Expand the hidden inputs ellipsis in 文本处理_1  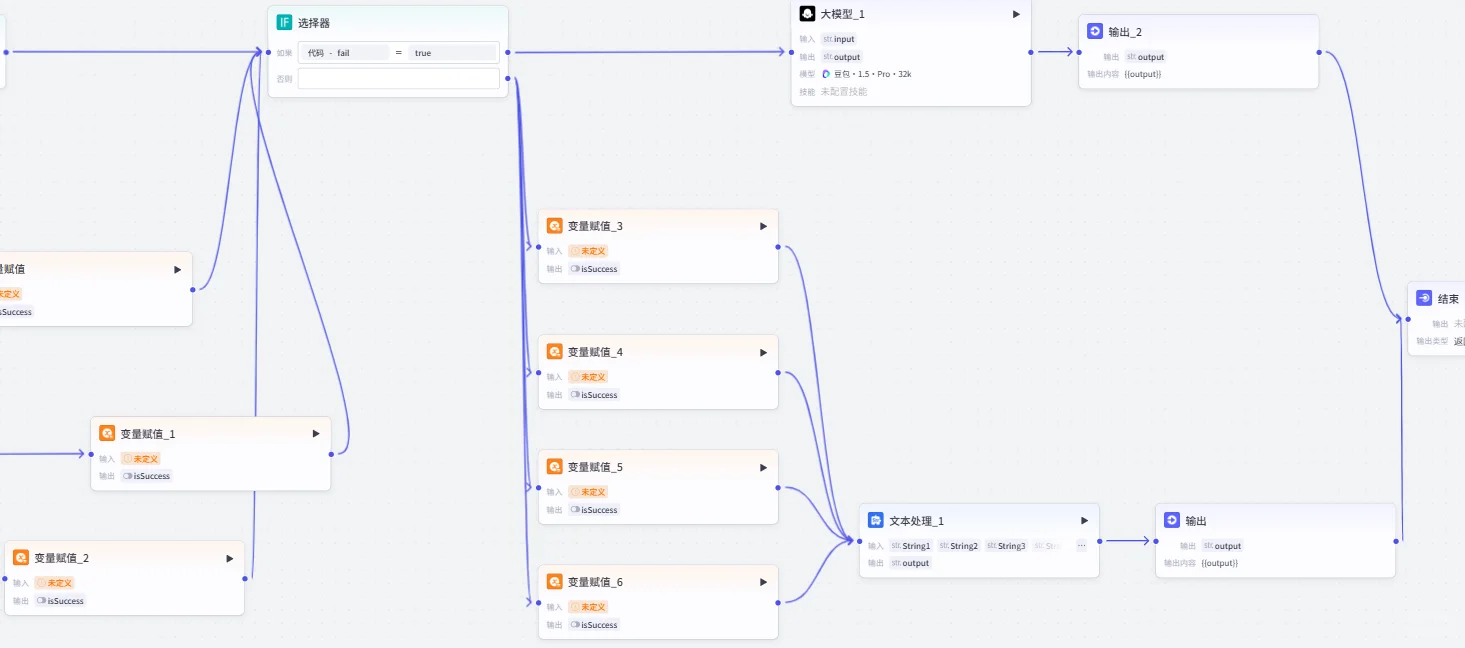(x=1081, y=546)
